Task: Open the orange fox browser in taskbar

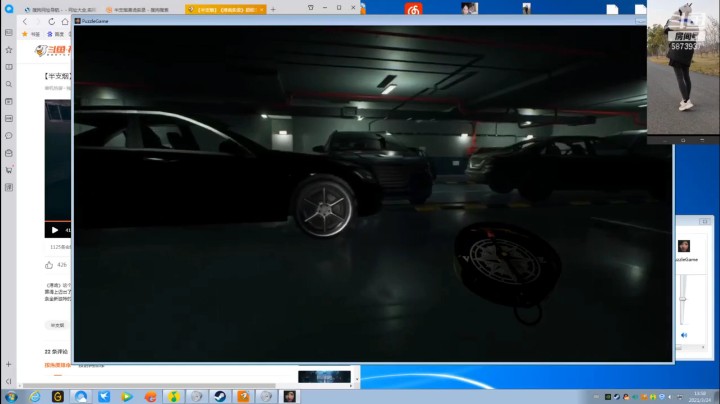Action: [151, 397]
